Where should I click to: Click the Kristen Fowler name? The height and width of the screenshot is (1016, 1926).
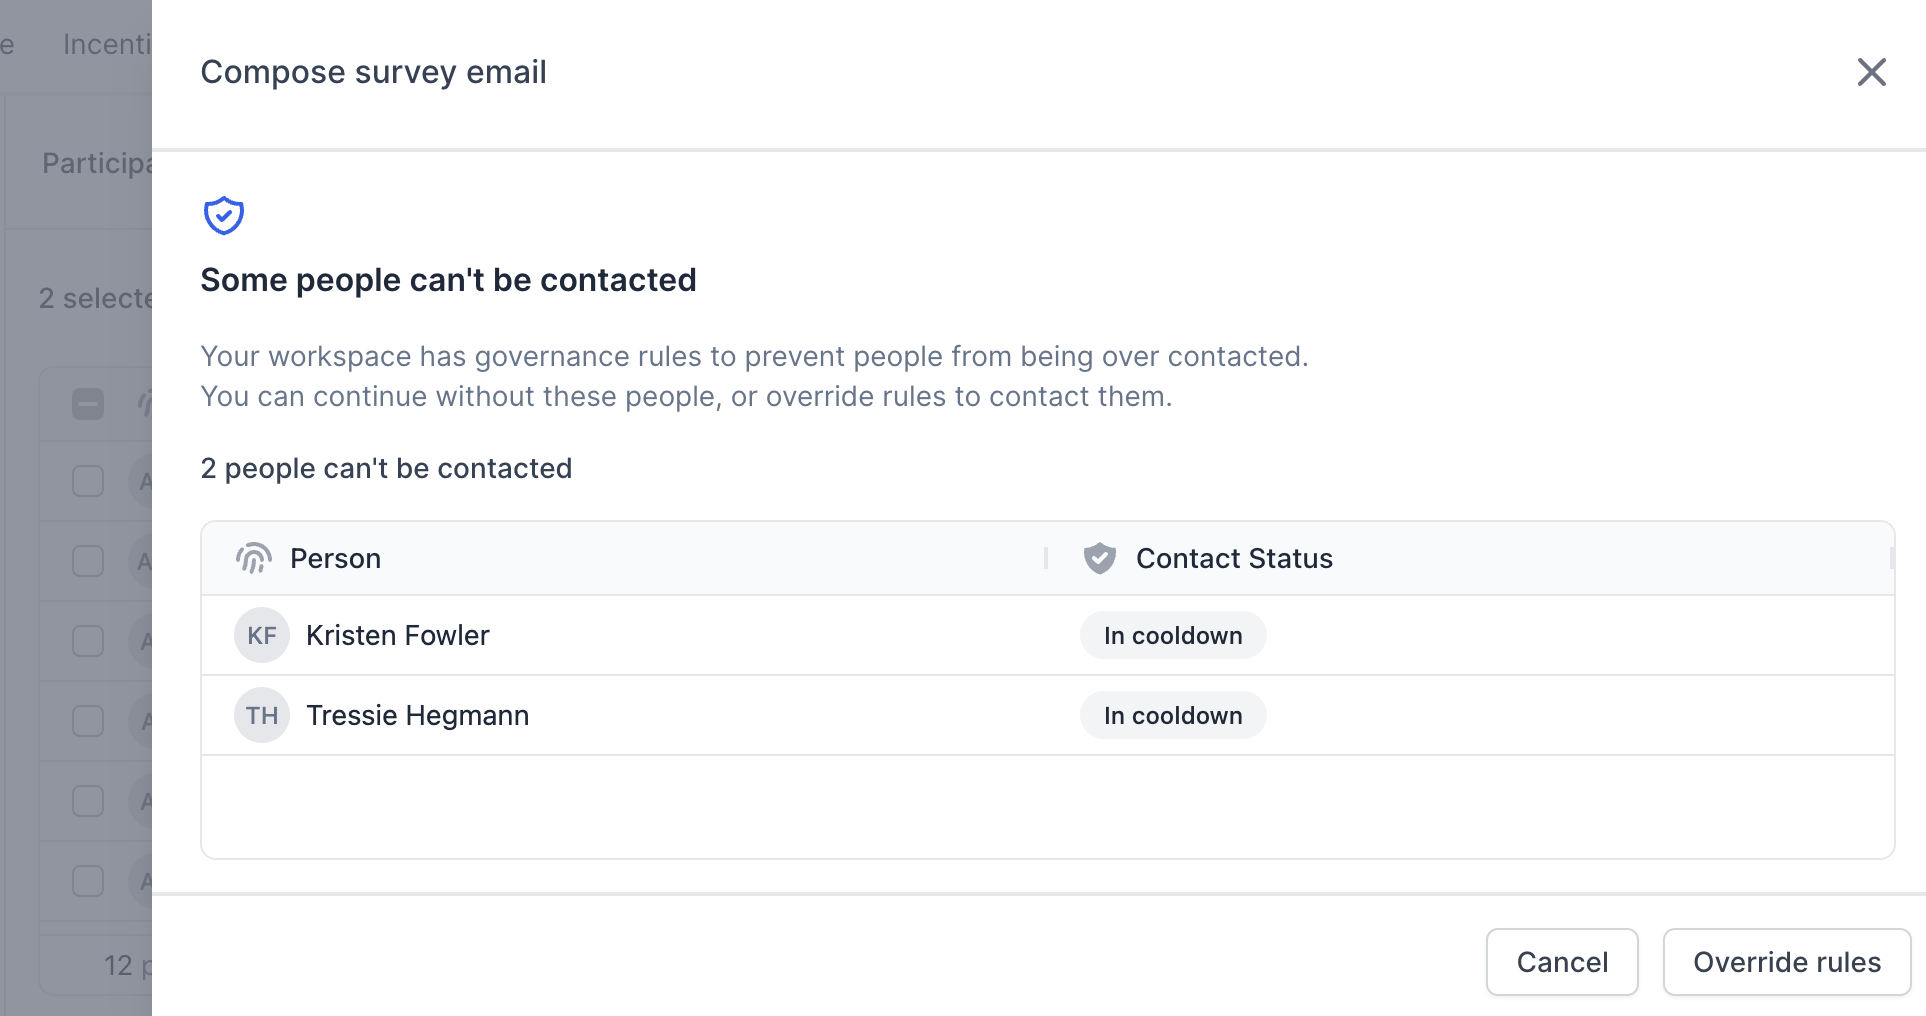(x=398, y=635)
